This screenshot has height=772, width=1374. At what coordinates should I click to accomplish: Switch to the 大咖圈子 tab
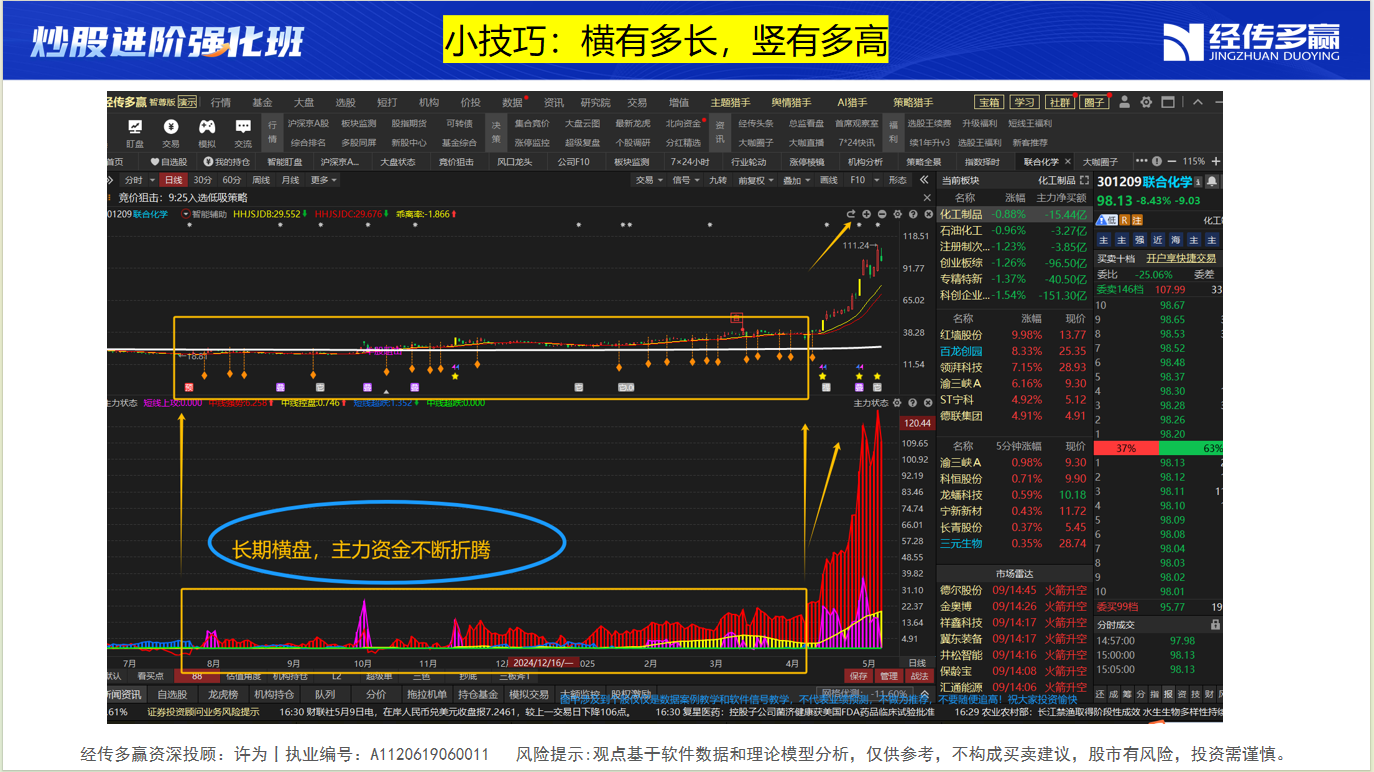pyautogui.click(x=1102, y=161)
